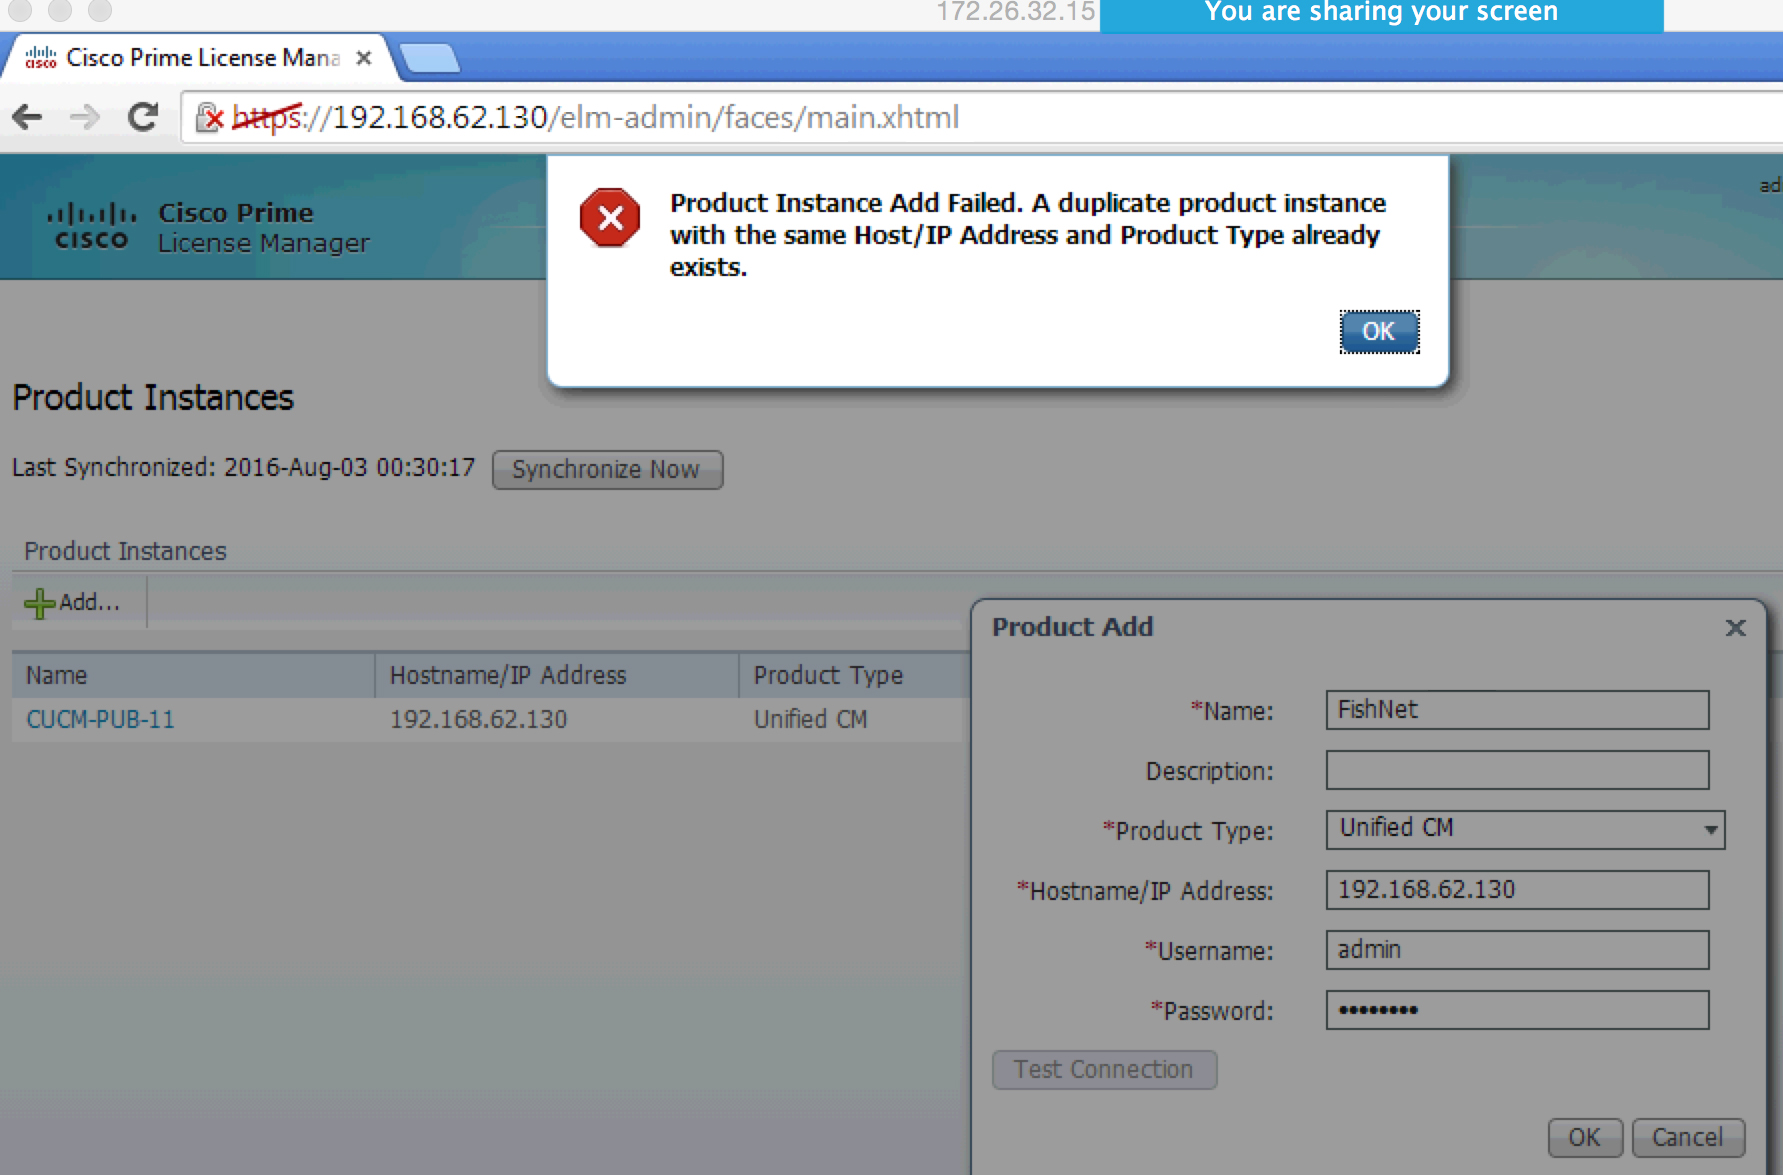Click OK in the error message dialog
The image size is (1783, 1175).
point(1379,332)
